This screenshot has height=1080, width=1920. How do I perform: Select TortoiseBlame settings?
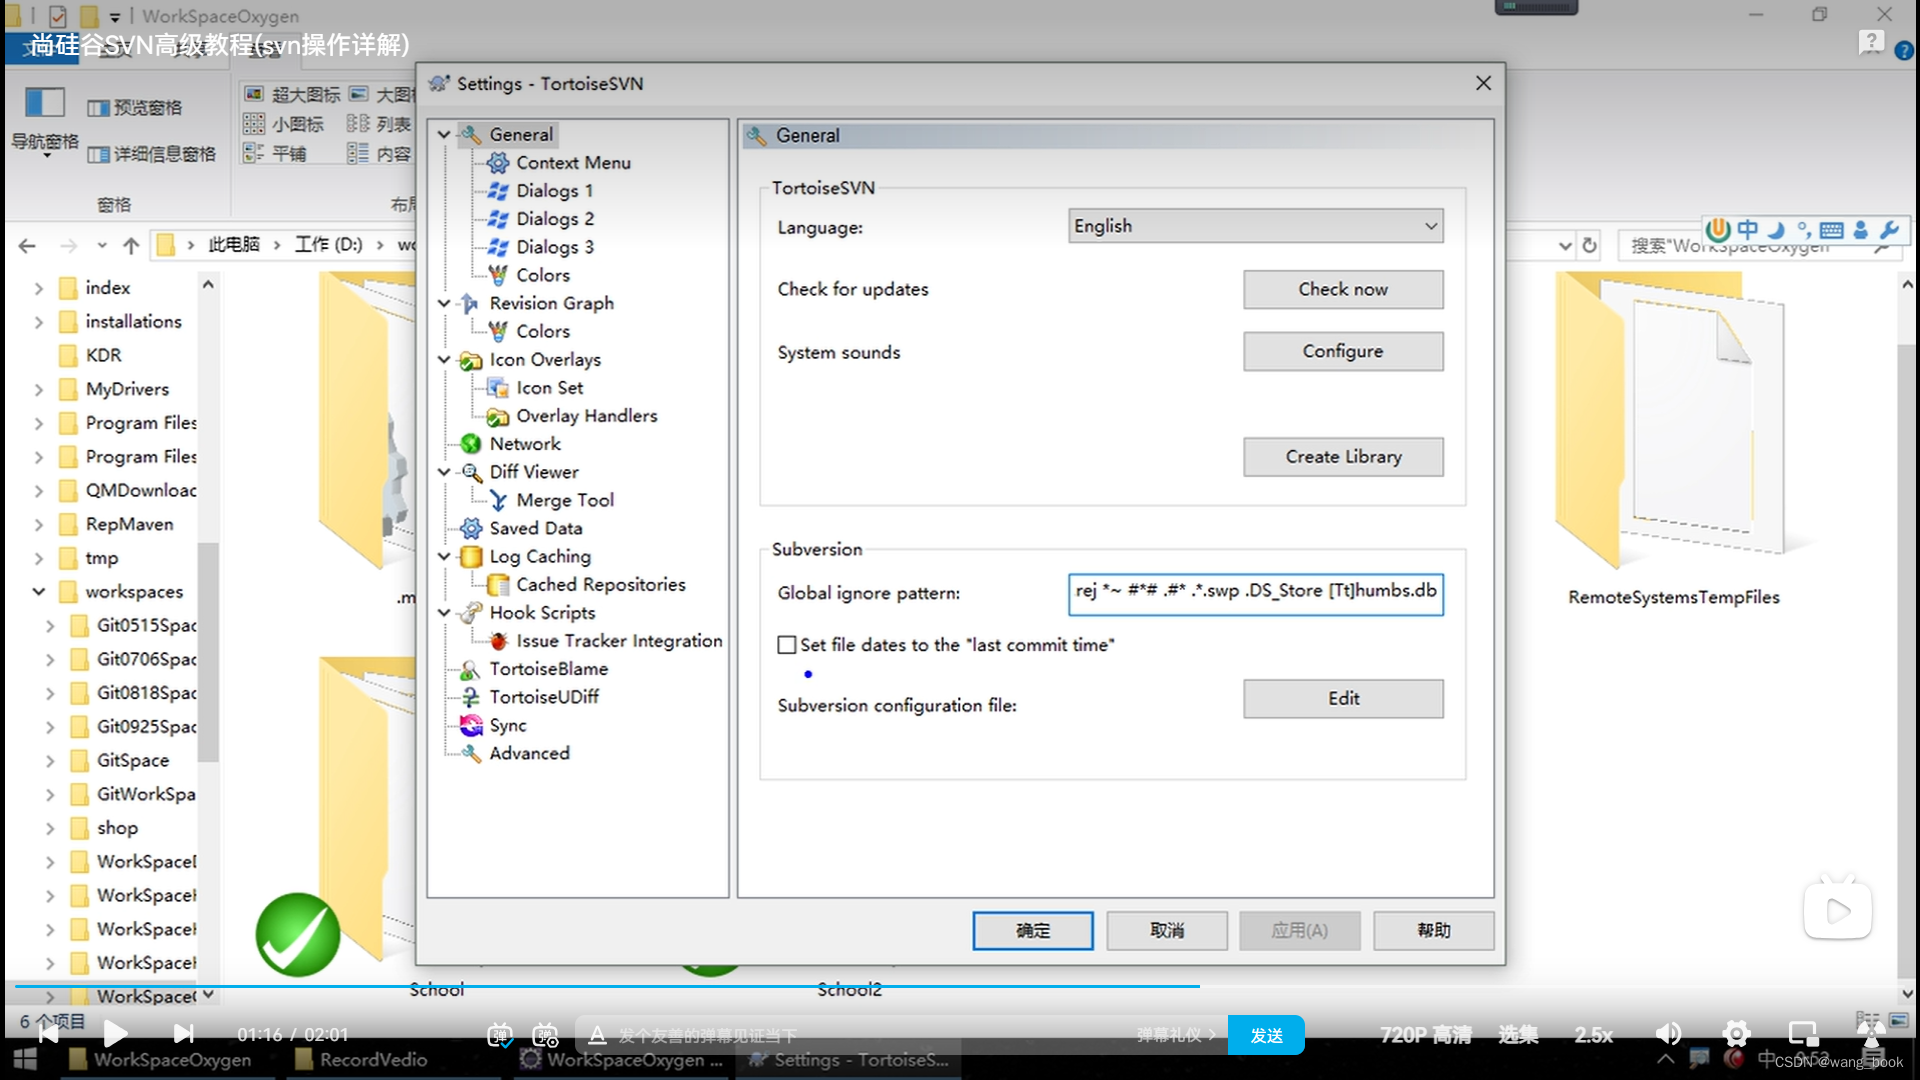tap(548, 668)
